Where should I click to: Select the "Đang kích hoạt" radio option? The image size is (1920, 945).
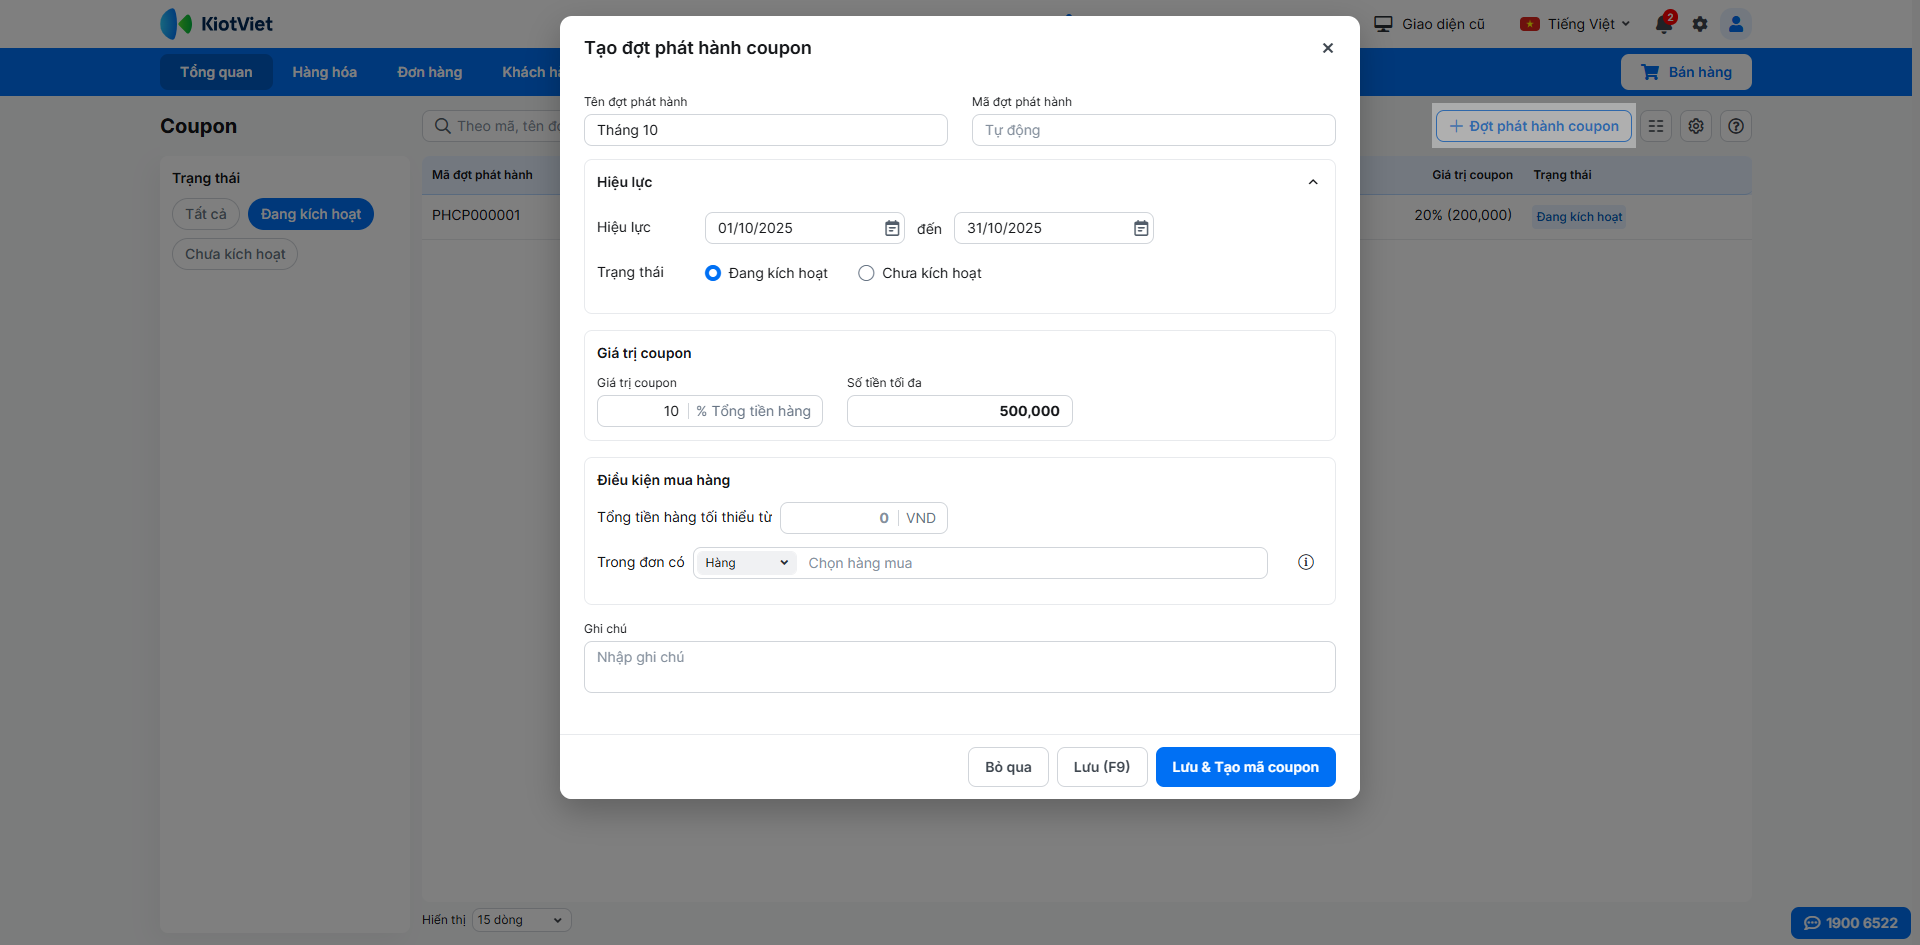[713, 273]
